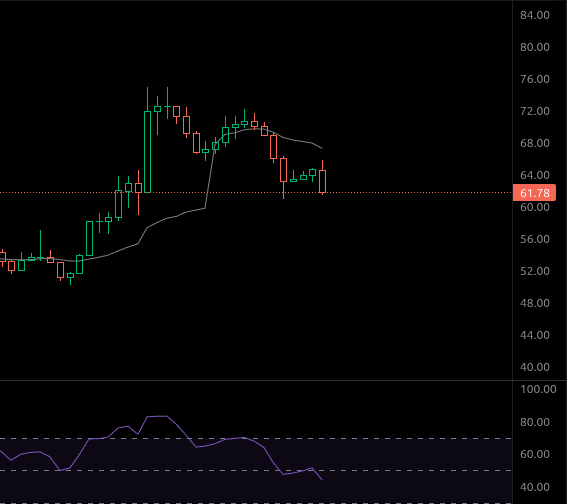Click the 60.00 label on RSI axis
This screenshot has height=504, width=567.
coord(535,454)
